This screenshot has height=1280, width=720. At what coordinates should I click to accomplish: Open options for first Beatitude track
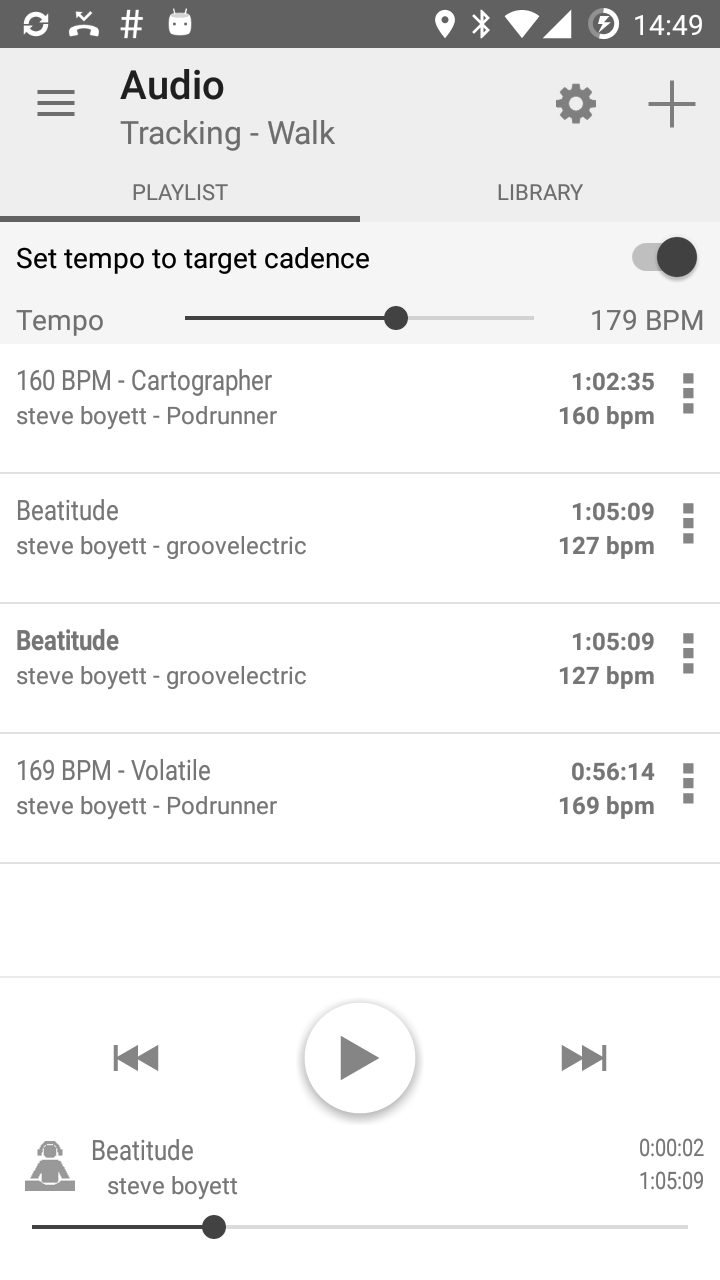click(x=688, y=524)
